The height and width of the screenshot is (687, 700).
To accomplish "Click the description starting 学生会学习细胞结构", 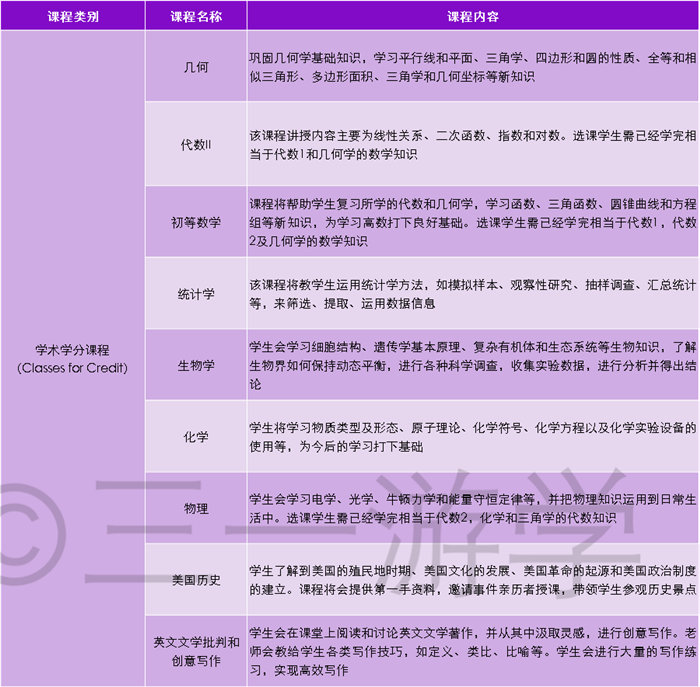I will point(473,365).
